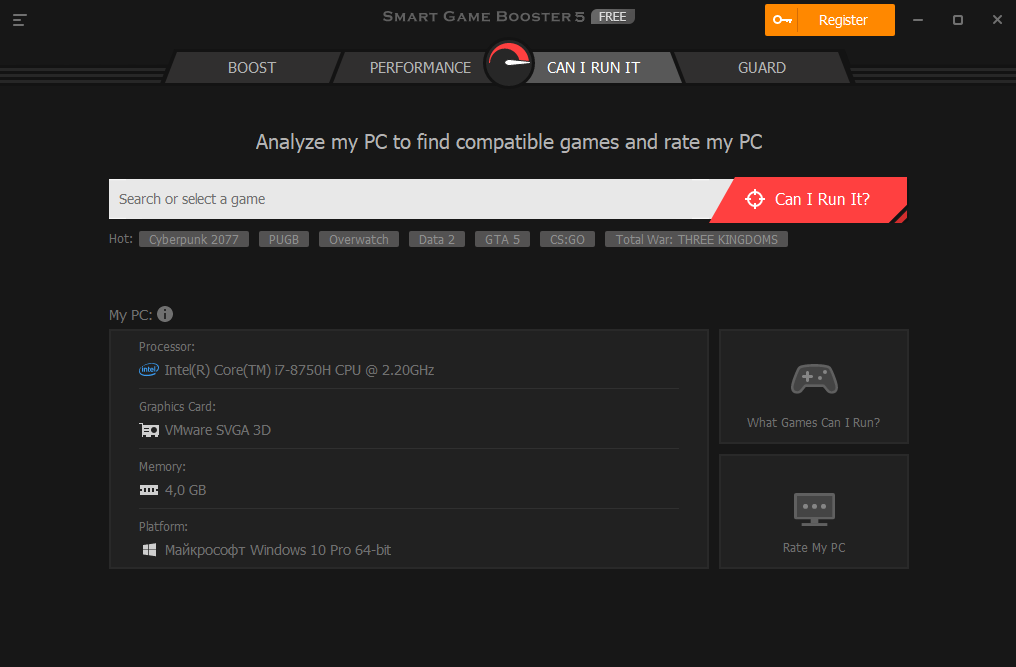Open What Games Can I Run

[x=814, y=386]
